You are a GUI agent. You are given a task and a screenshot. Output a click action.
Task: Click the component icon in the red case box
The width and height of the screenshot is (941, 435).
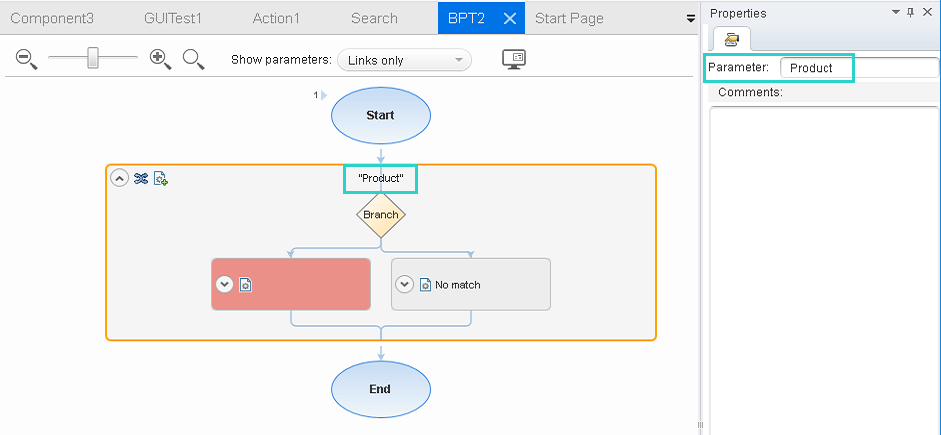pyautogui.click(x=246, y=285)
